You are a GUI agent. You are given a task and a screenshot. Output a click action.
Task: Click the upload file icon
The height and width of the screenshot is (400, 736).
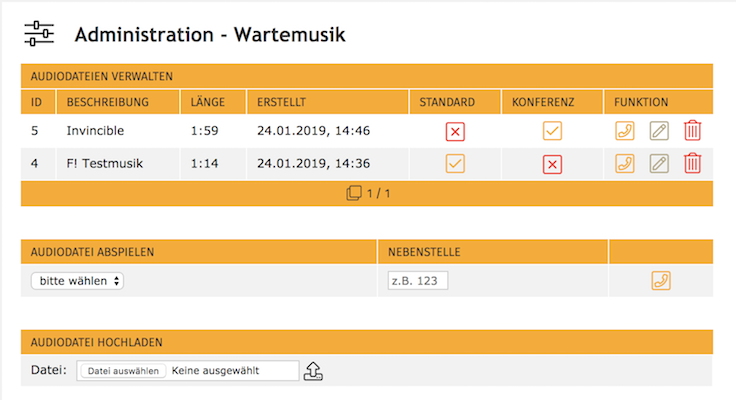313,371
